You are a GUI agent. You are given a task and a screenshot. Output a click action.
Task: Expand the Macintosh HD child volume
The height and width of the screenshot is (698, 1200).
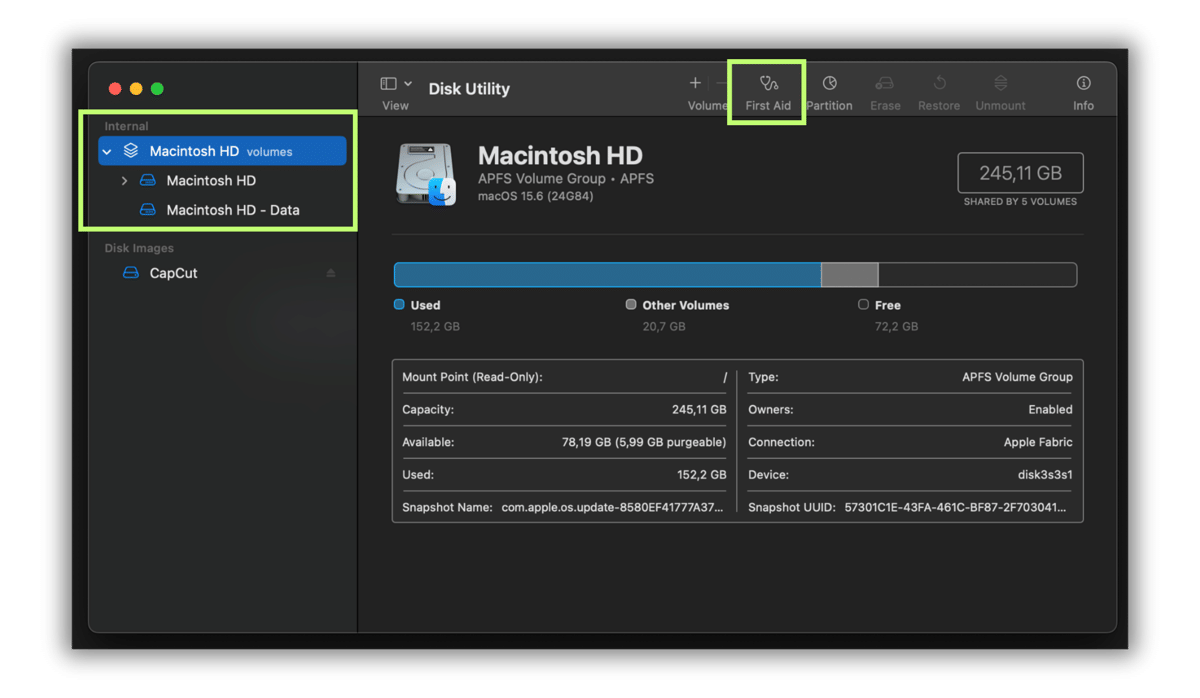click(124, 181)
